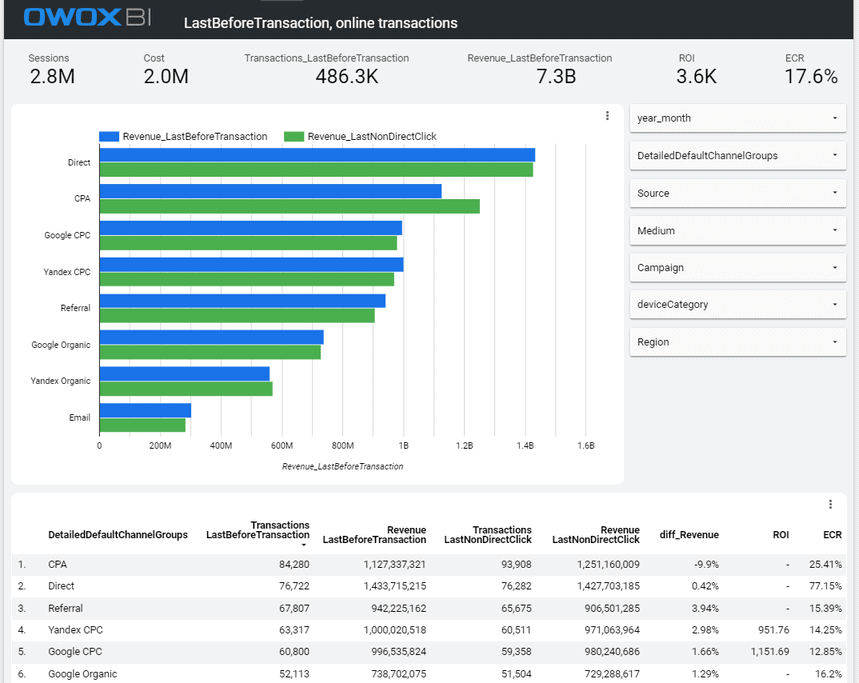Viewport: 859px width, 683px height.
Task: Expand the Source filter dropdown
Action: pos(737,193)
